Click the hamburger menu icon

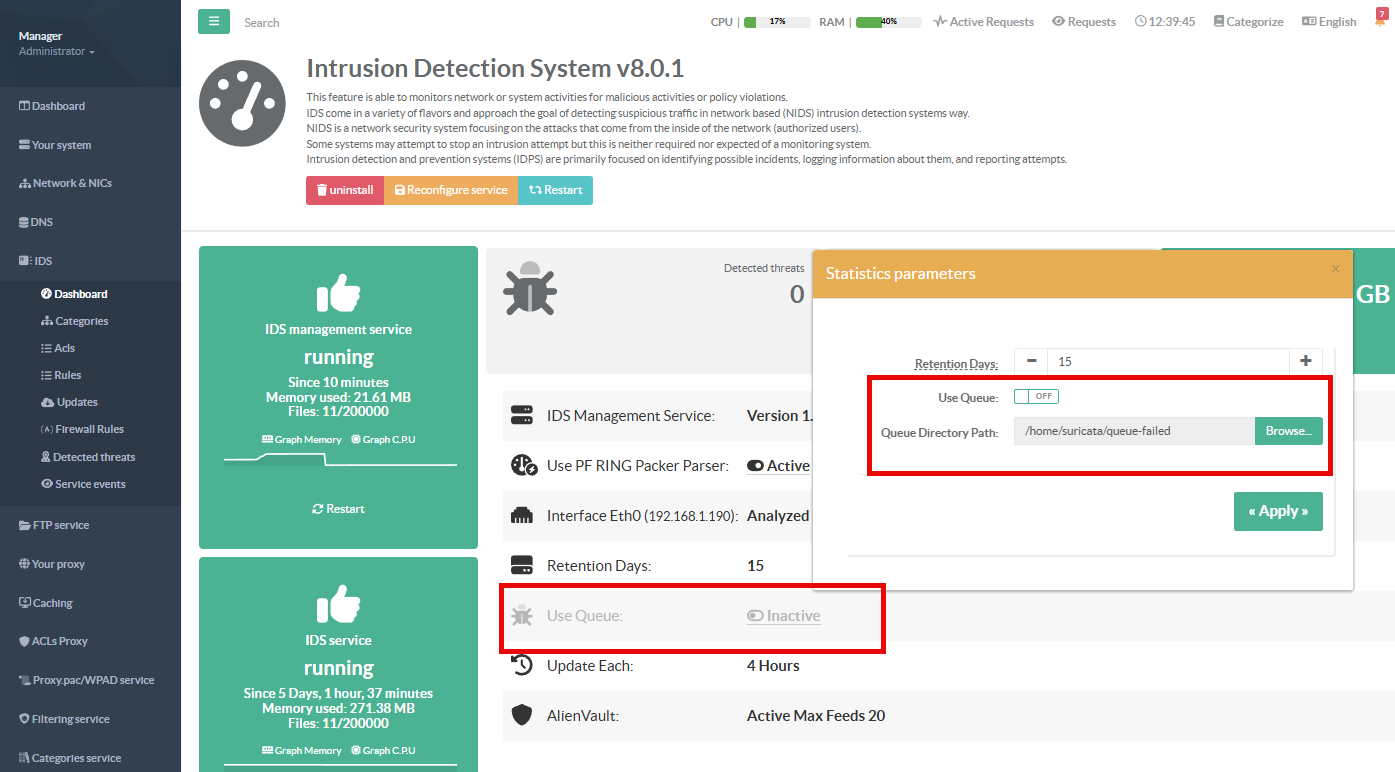(x=213, y=21)
